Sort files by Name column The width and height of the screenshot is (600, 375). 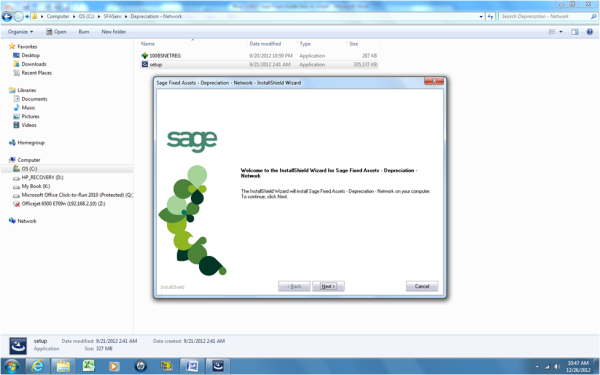pos(148,44)
